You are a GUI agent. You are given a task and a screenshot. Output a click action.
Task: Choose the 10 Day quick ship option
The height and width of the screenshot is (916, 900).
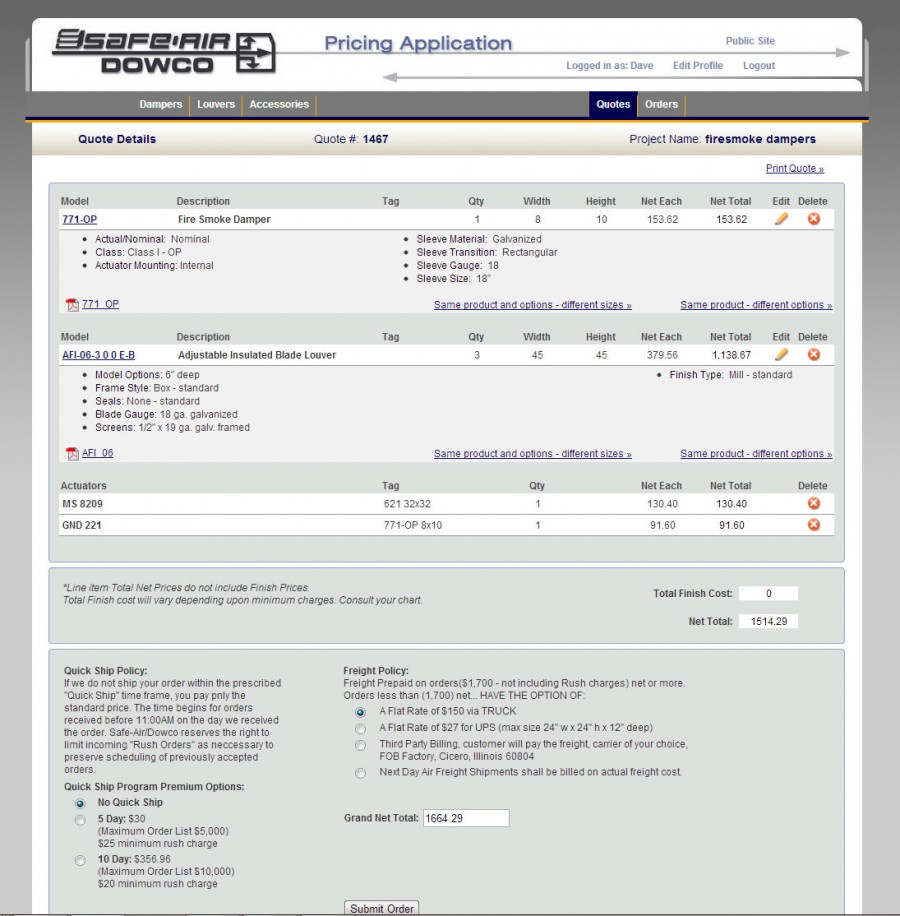81,859
